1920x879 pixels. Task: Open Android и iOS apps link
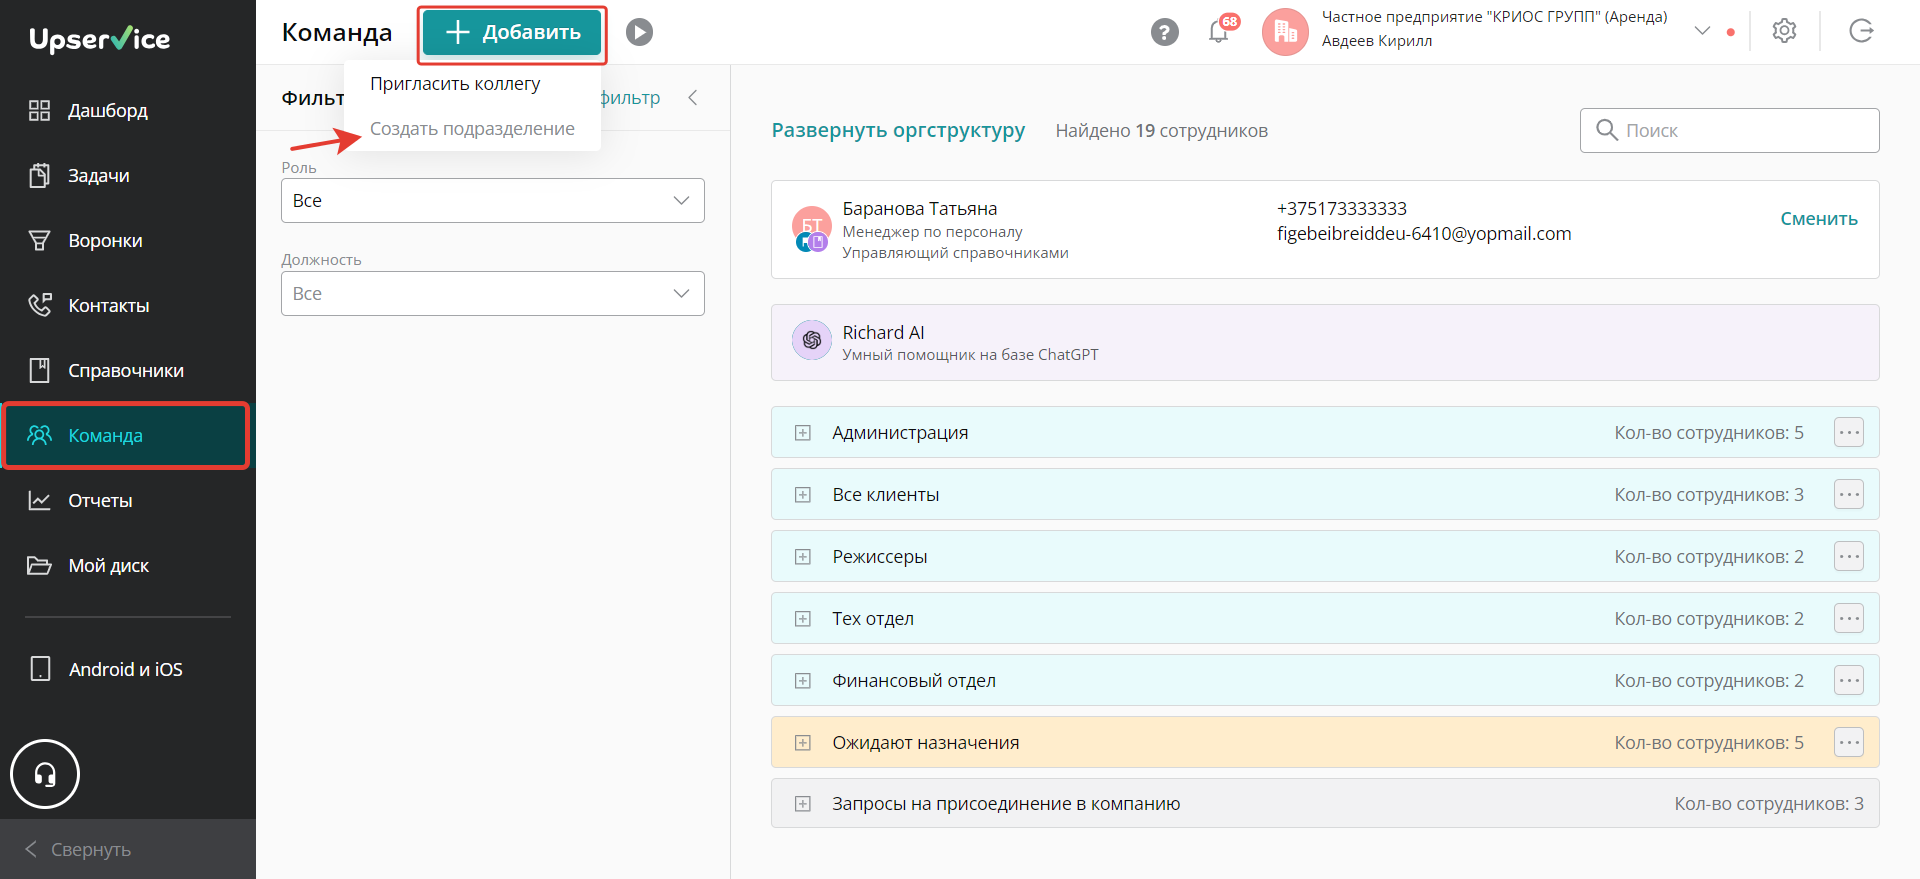tap(127, 669)
